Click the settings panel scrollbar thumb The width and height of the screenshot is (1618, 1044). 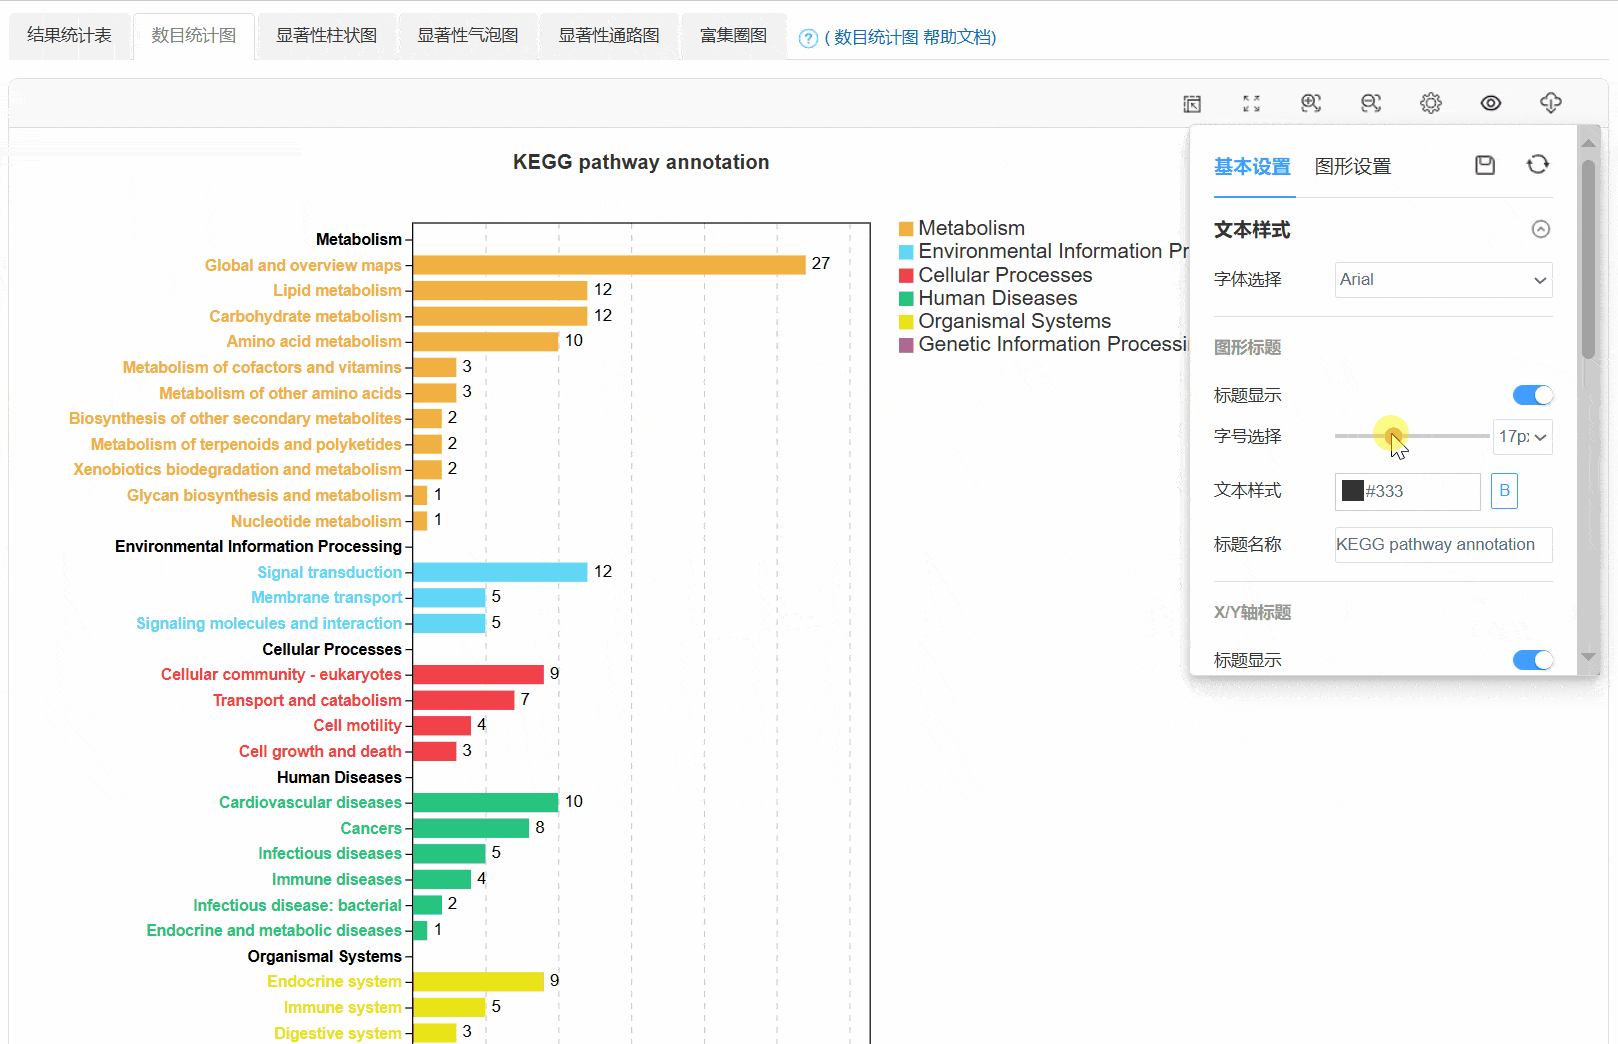(1588, 258)
